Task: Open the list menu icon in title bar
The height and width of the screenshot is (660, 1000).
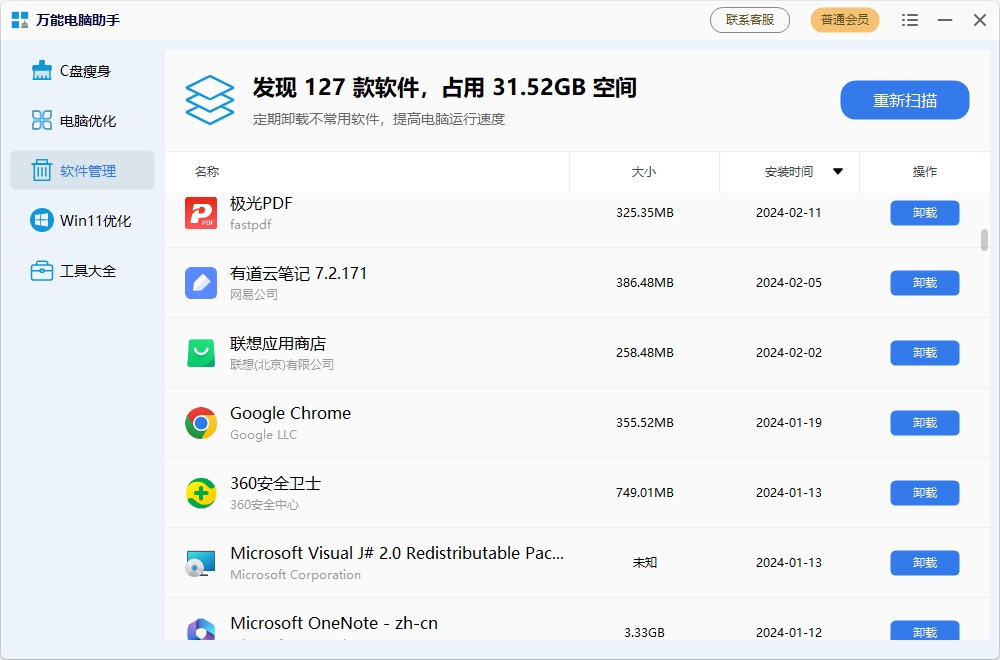Action: pyautogui.click(x=910, y=19)
